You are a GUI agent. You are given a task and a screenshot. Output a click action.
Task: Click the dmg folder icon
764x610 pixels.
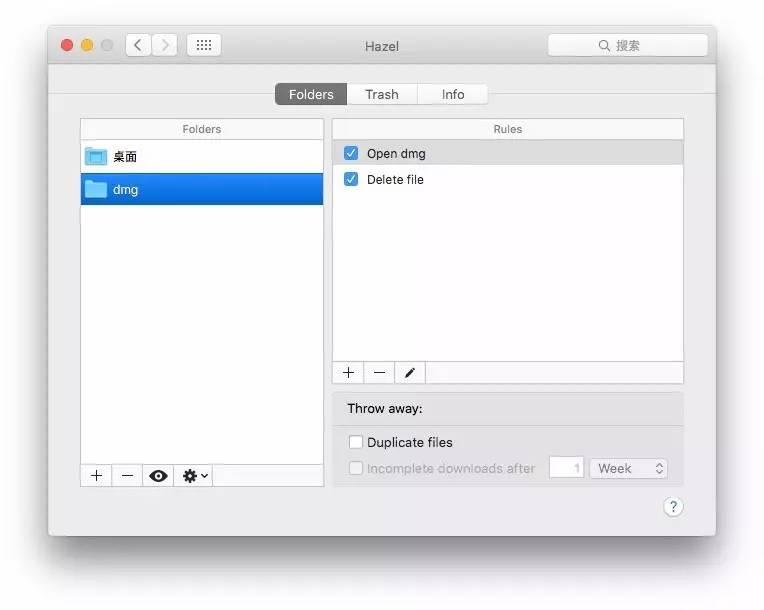(96, 189)
